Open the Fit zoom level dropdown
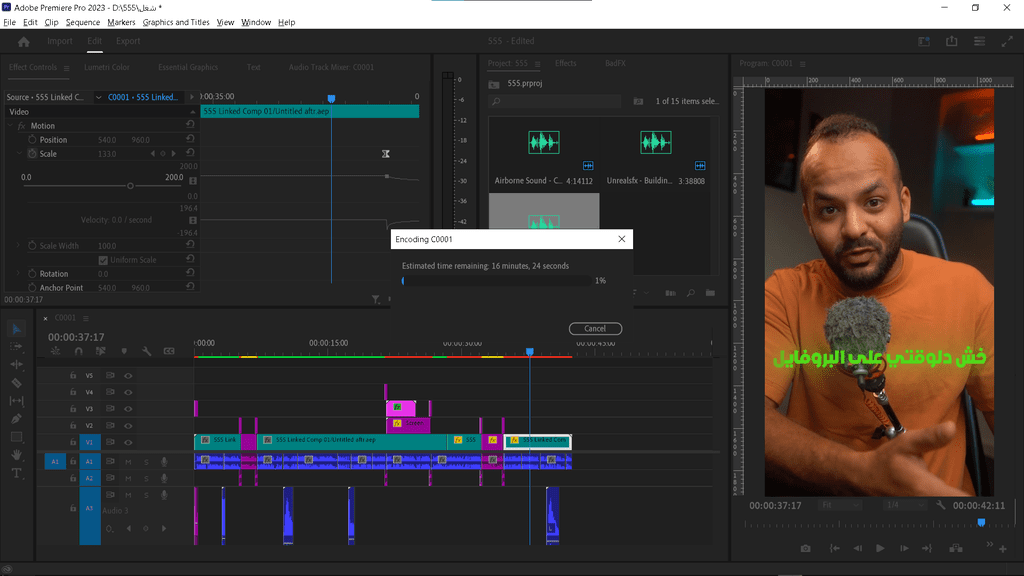This screenshot has height=576, width=1024. coord(840,505)
